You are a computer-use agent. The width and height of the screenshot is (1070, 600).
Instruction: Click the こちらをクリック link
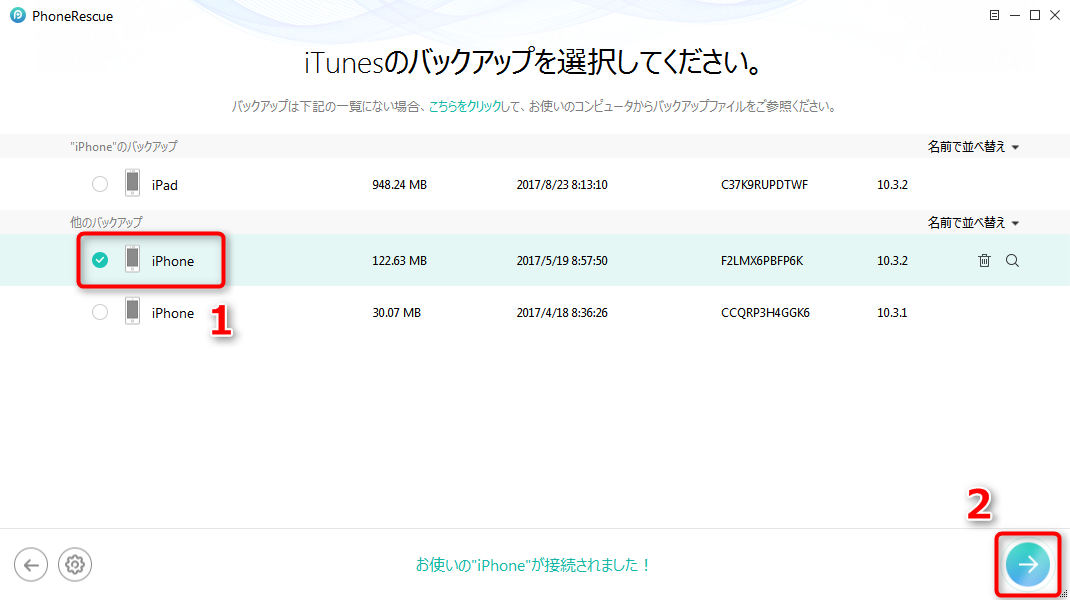coord(465,106)
